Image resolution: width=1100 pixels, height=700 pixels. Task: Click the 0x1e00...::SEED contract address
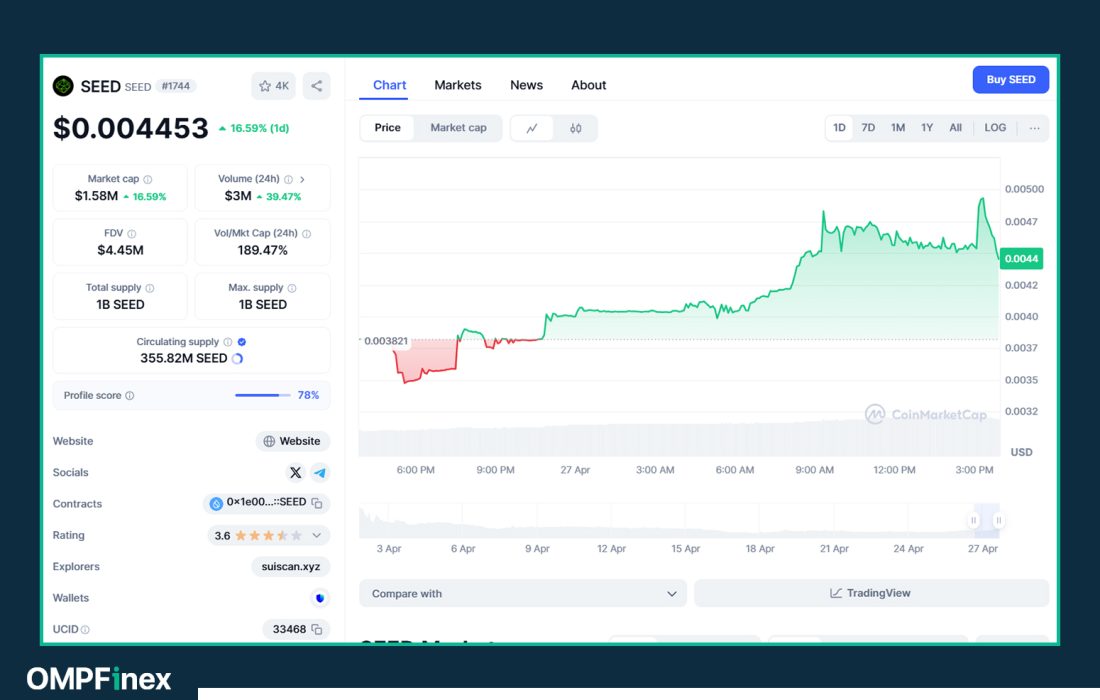[266, 502]
